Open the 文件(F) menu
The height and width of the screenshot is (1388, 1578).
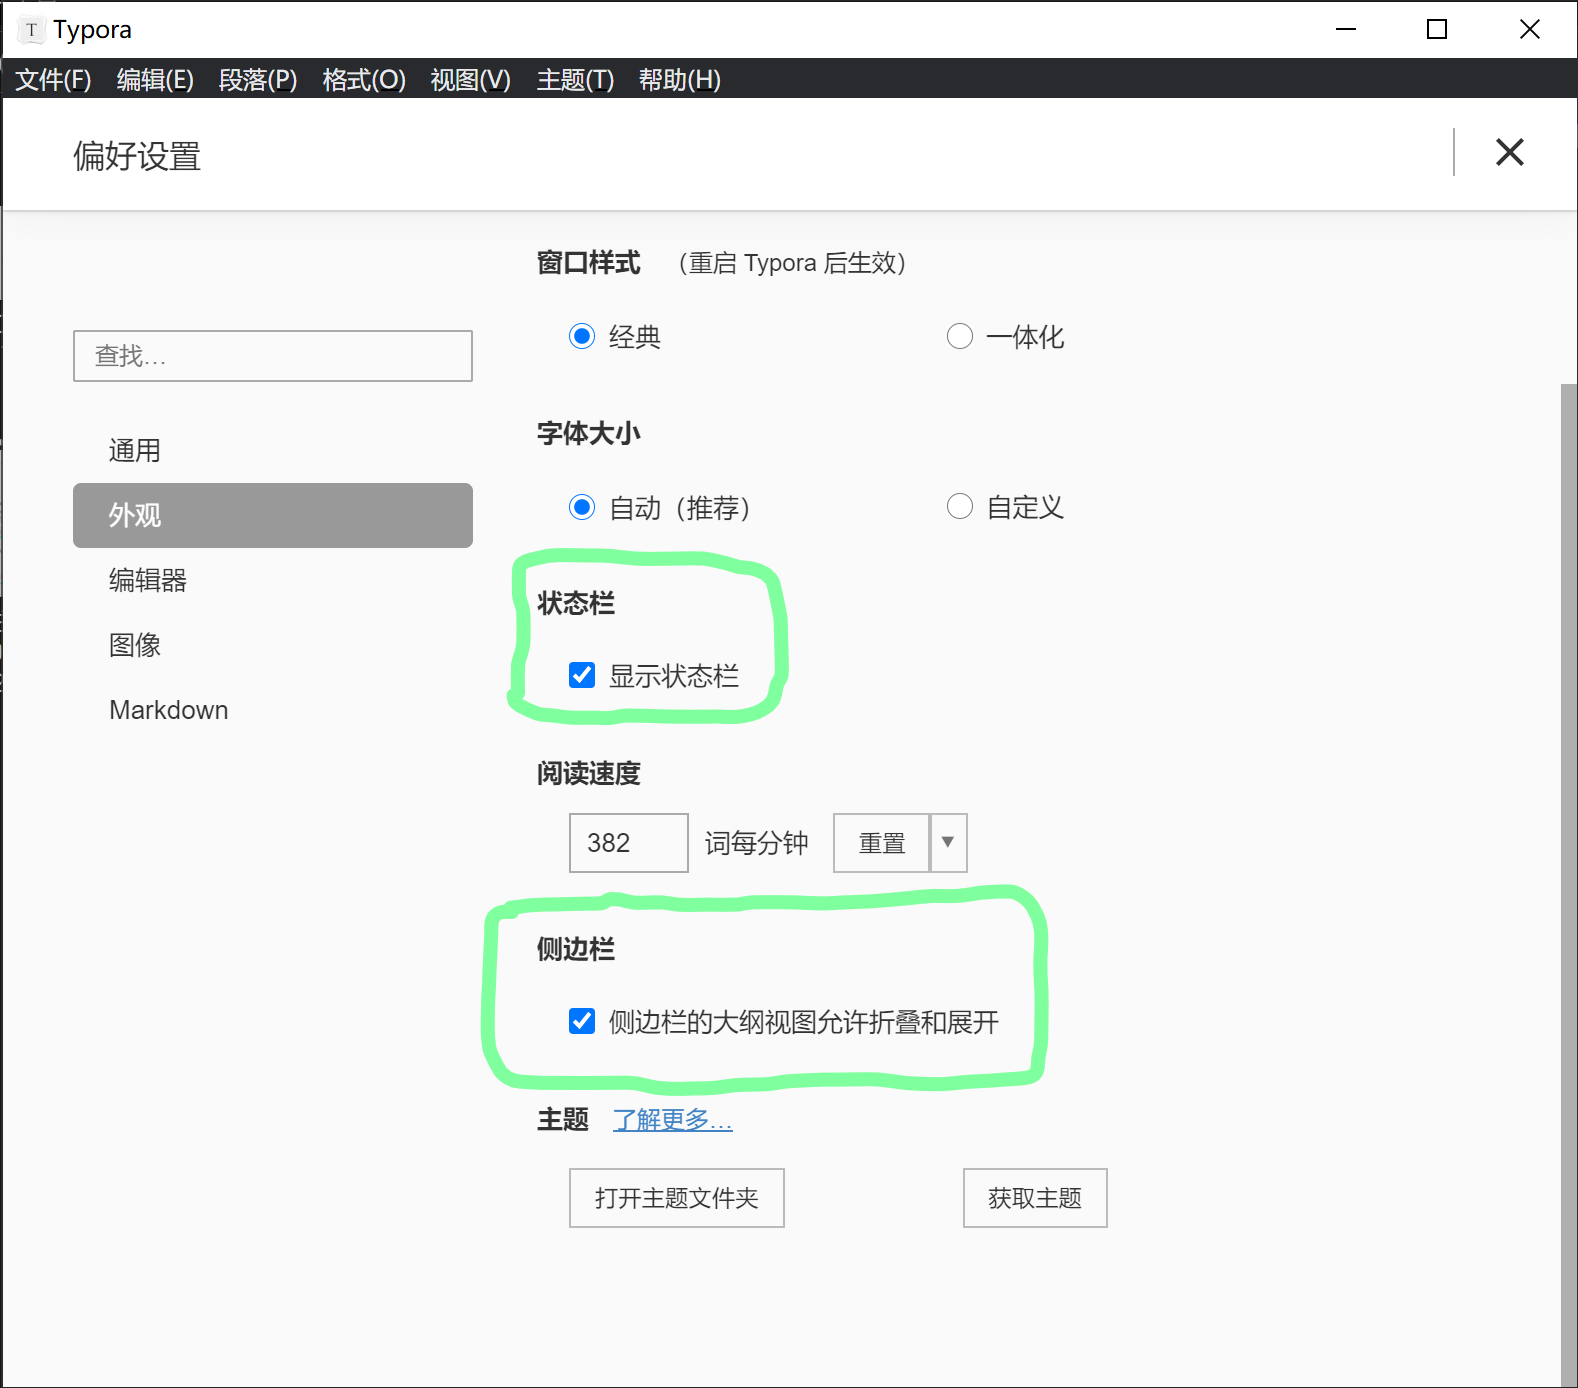[x=53, y=80]
